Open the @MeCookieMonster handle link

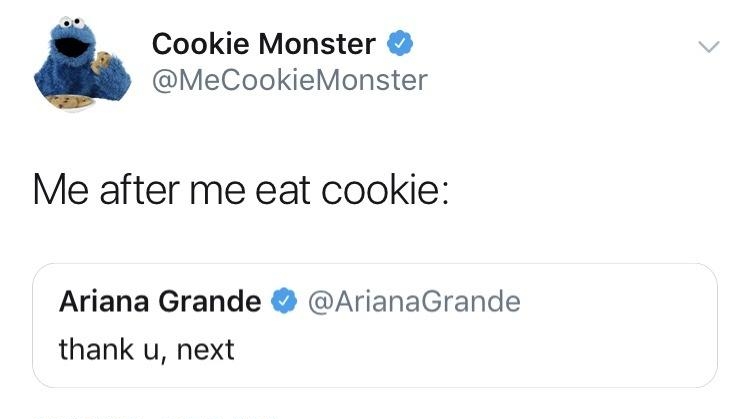pyautogui.click(x=289, y=79)
